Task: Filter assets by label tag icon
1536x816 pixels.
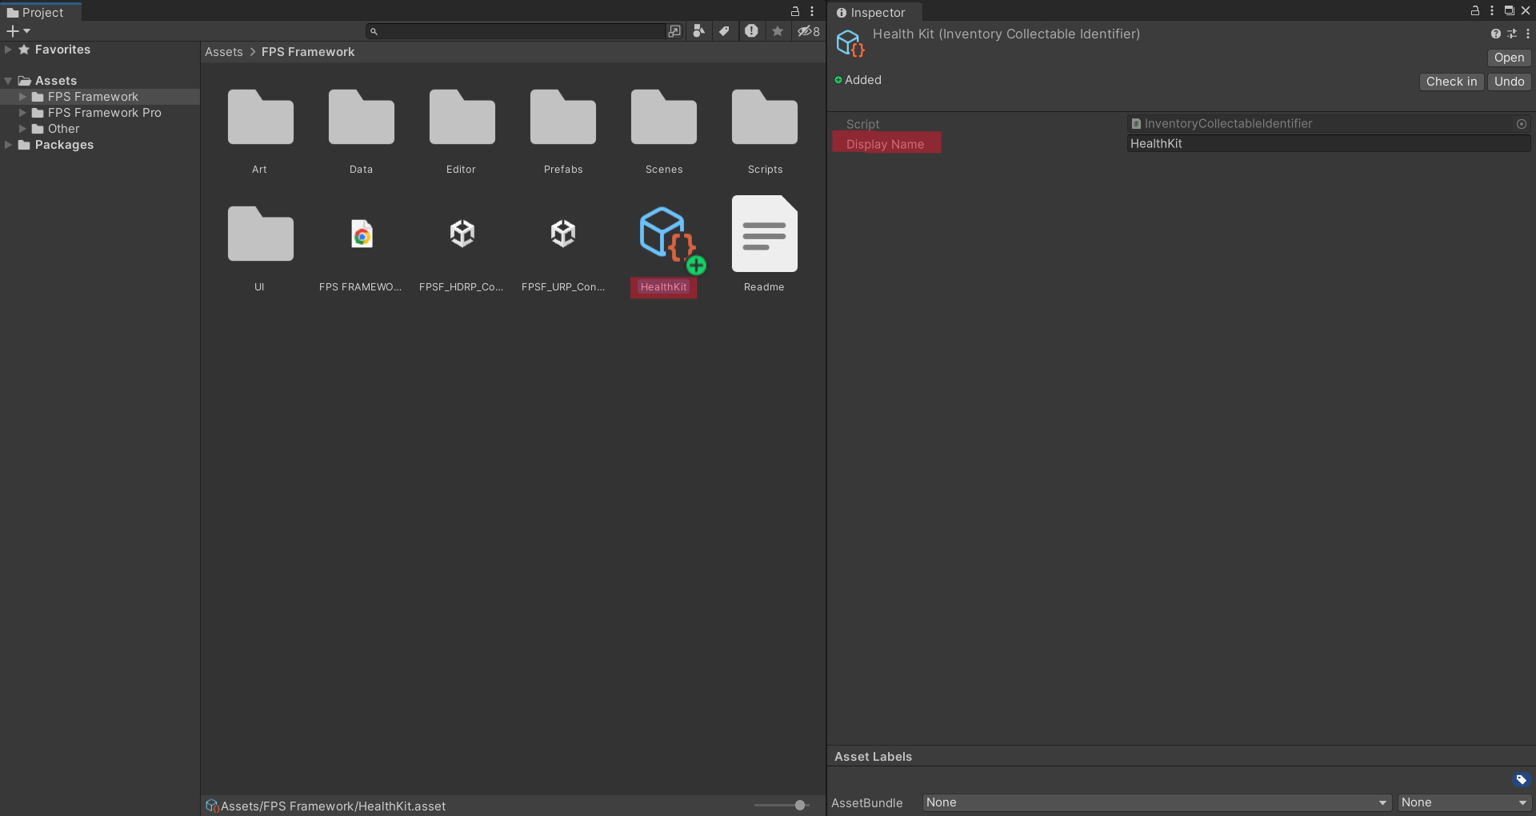Action: pyautogui.click(x=724, y=31)
